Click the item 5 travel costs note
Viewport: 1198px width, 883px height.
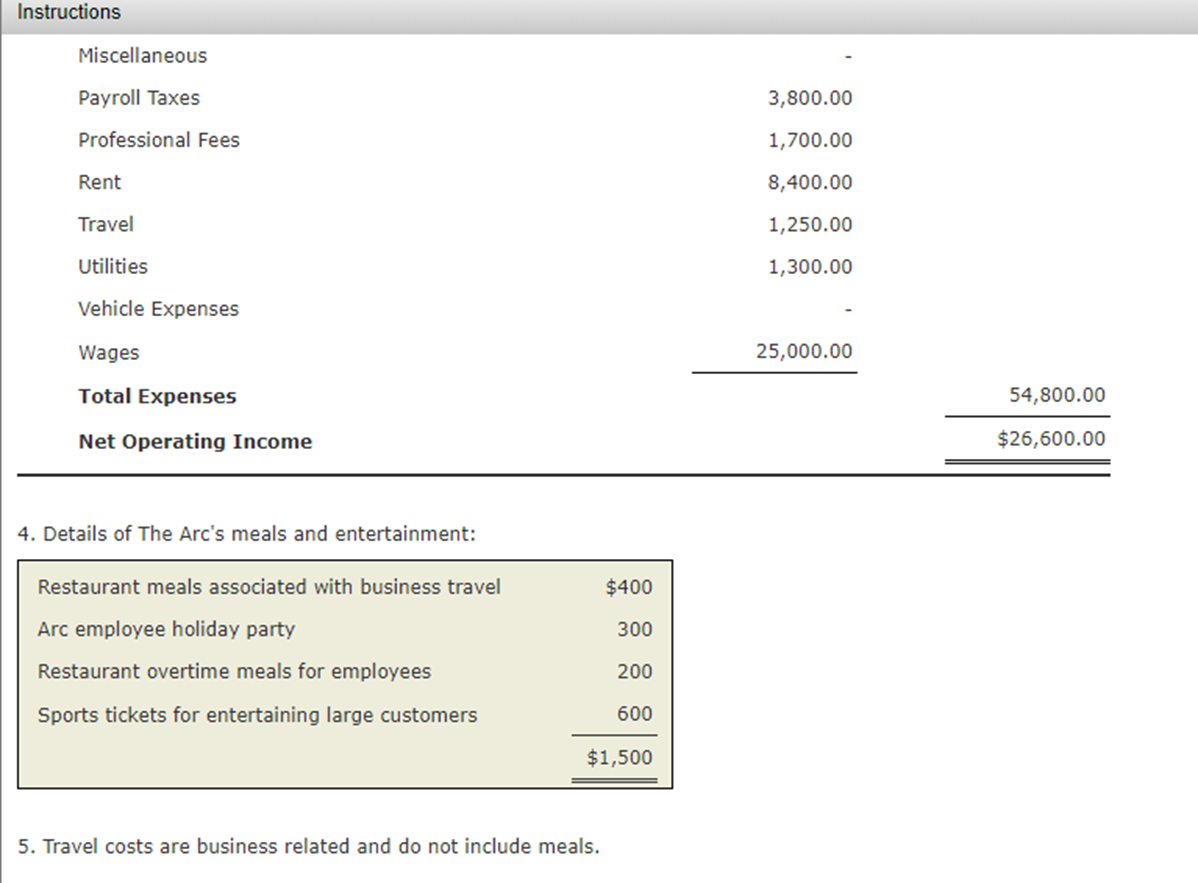coord(309,846)
